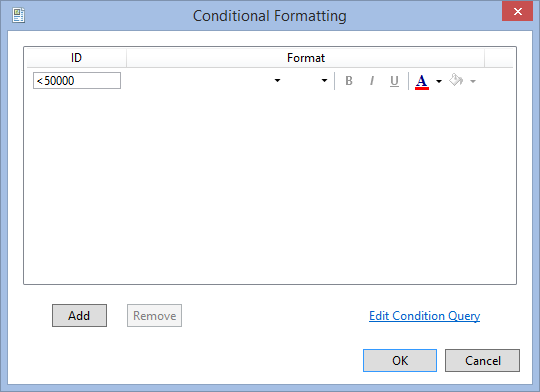Click the Cancel button
Image resolution: width=540 pixels, height=392 pixels.
pos(482,361)
